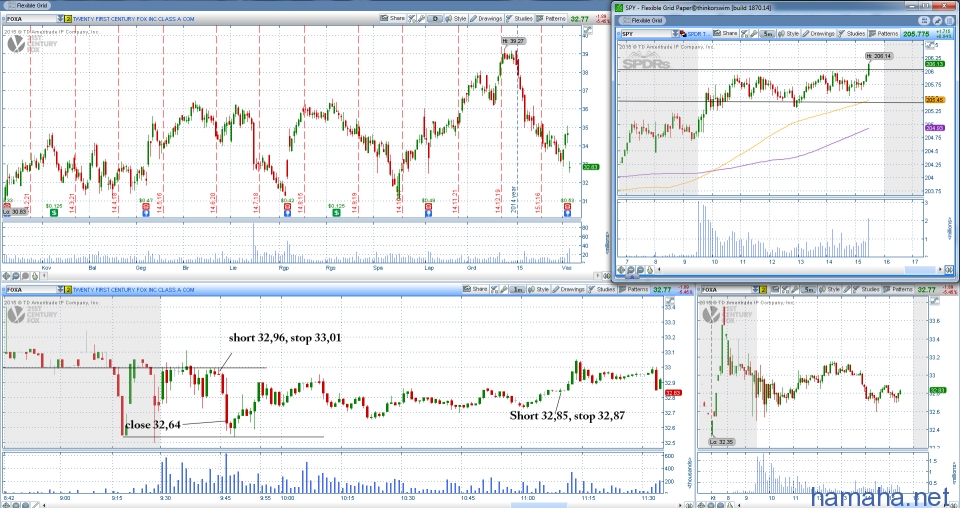Open Studies menu in daily FOXA chart
Viewport: 960px width, 508px height.
[x=519, y=18]
